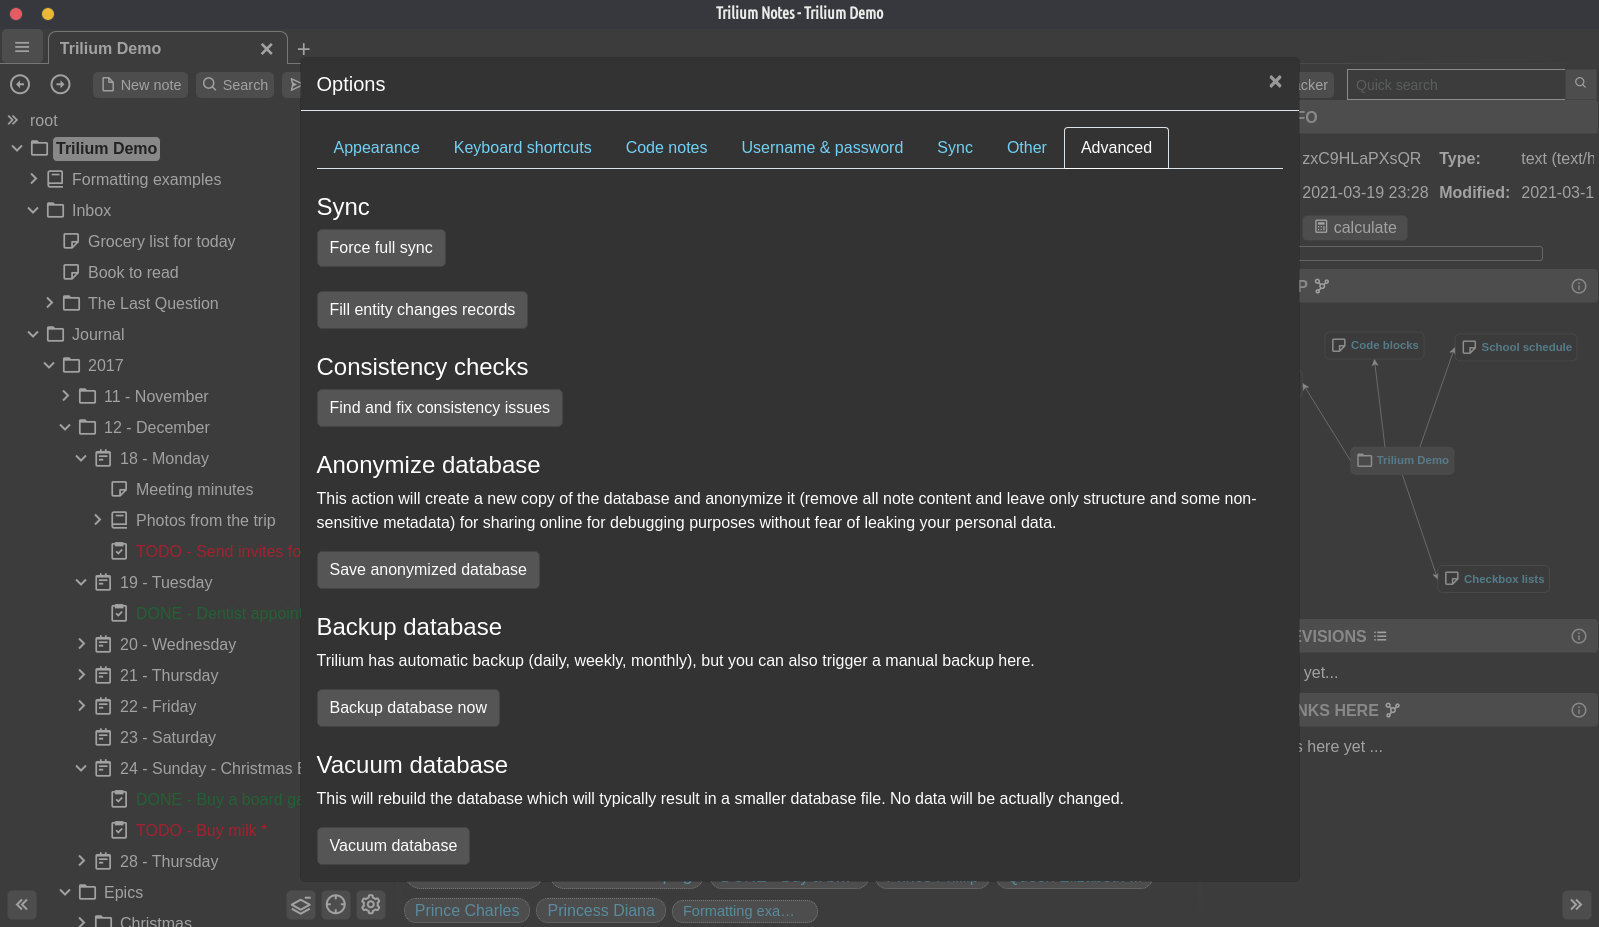Screen dimensions: 1599x927
Task: Open the Keyboard shortcuts tab
Action: pos(522,148)
